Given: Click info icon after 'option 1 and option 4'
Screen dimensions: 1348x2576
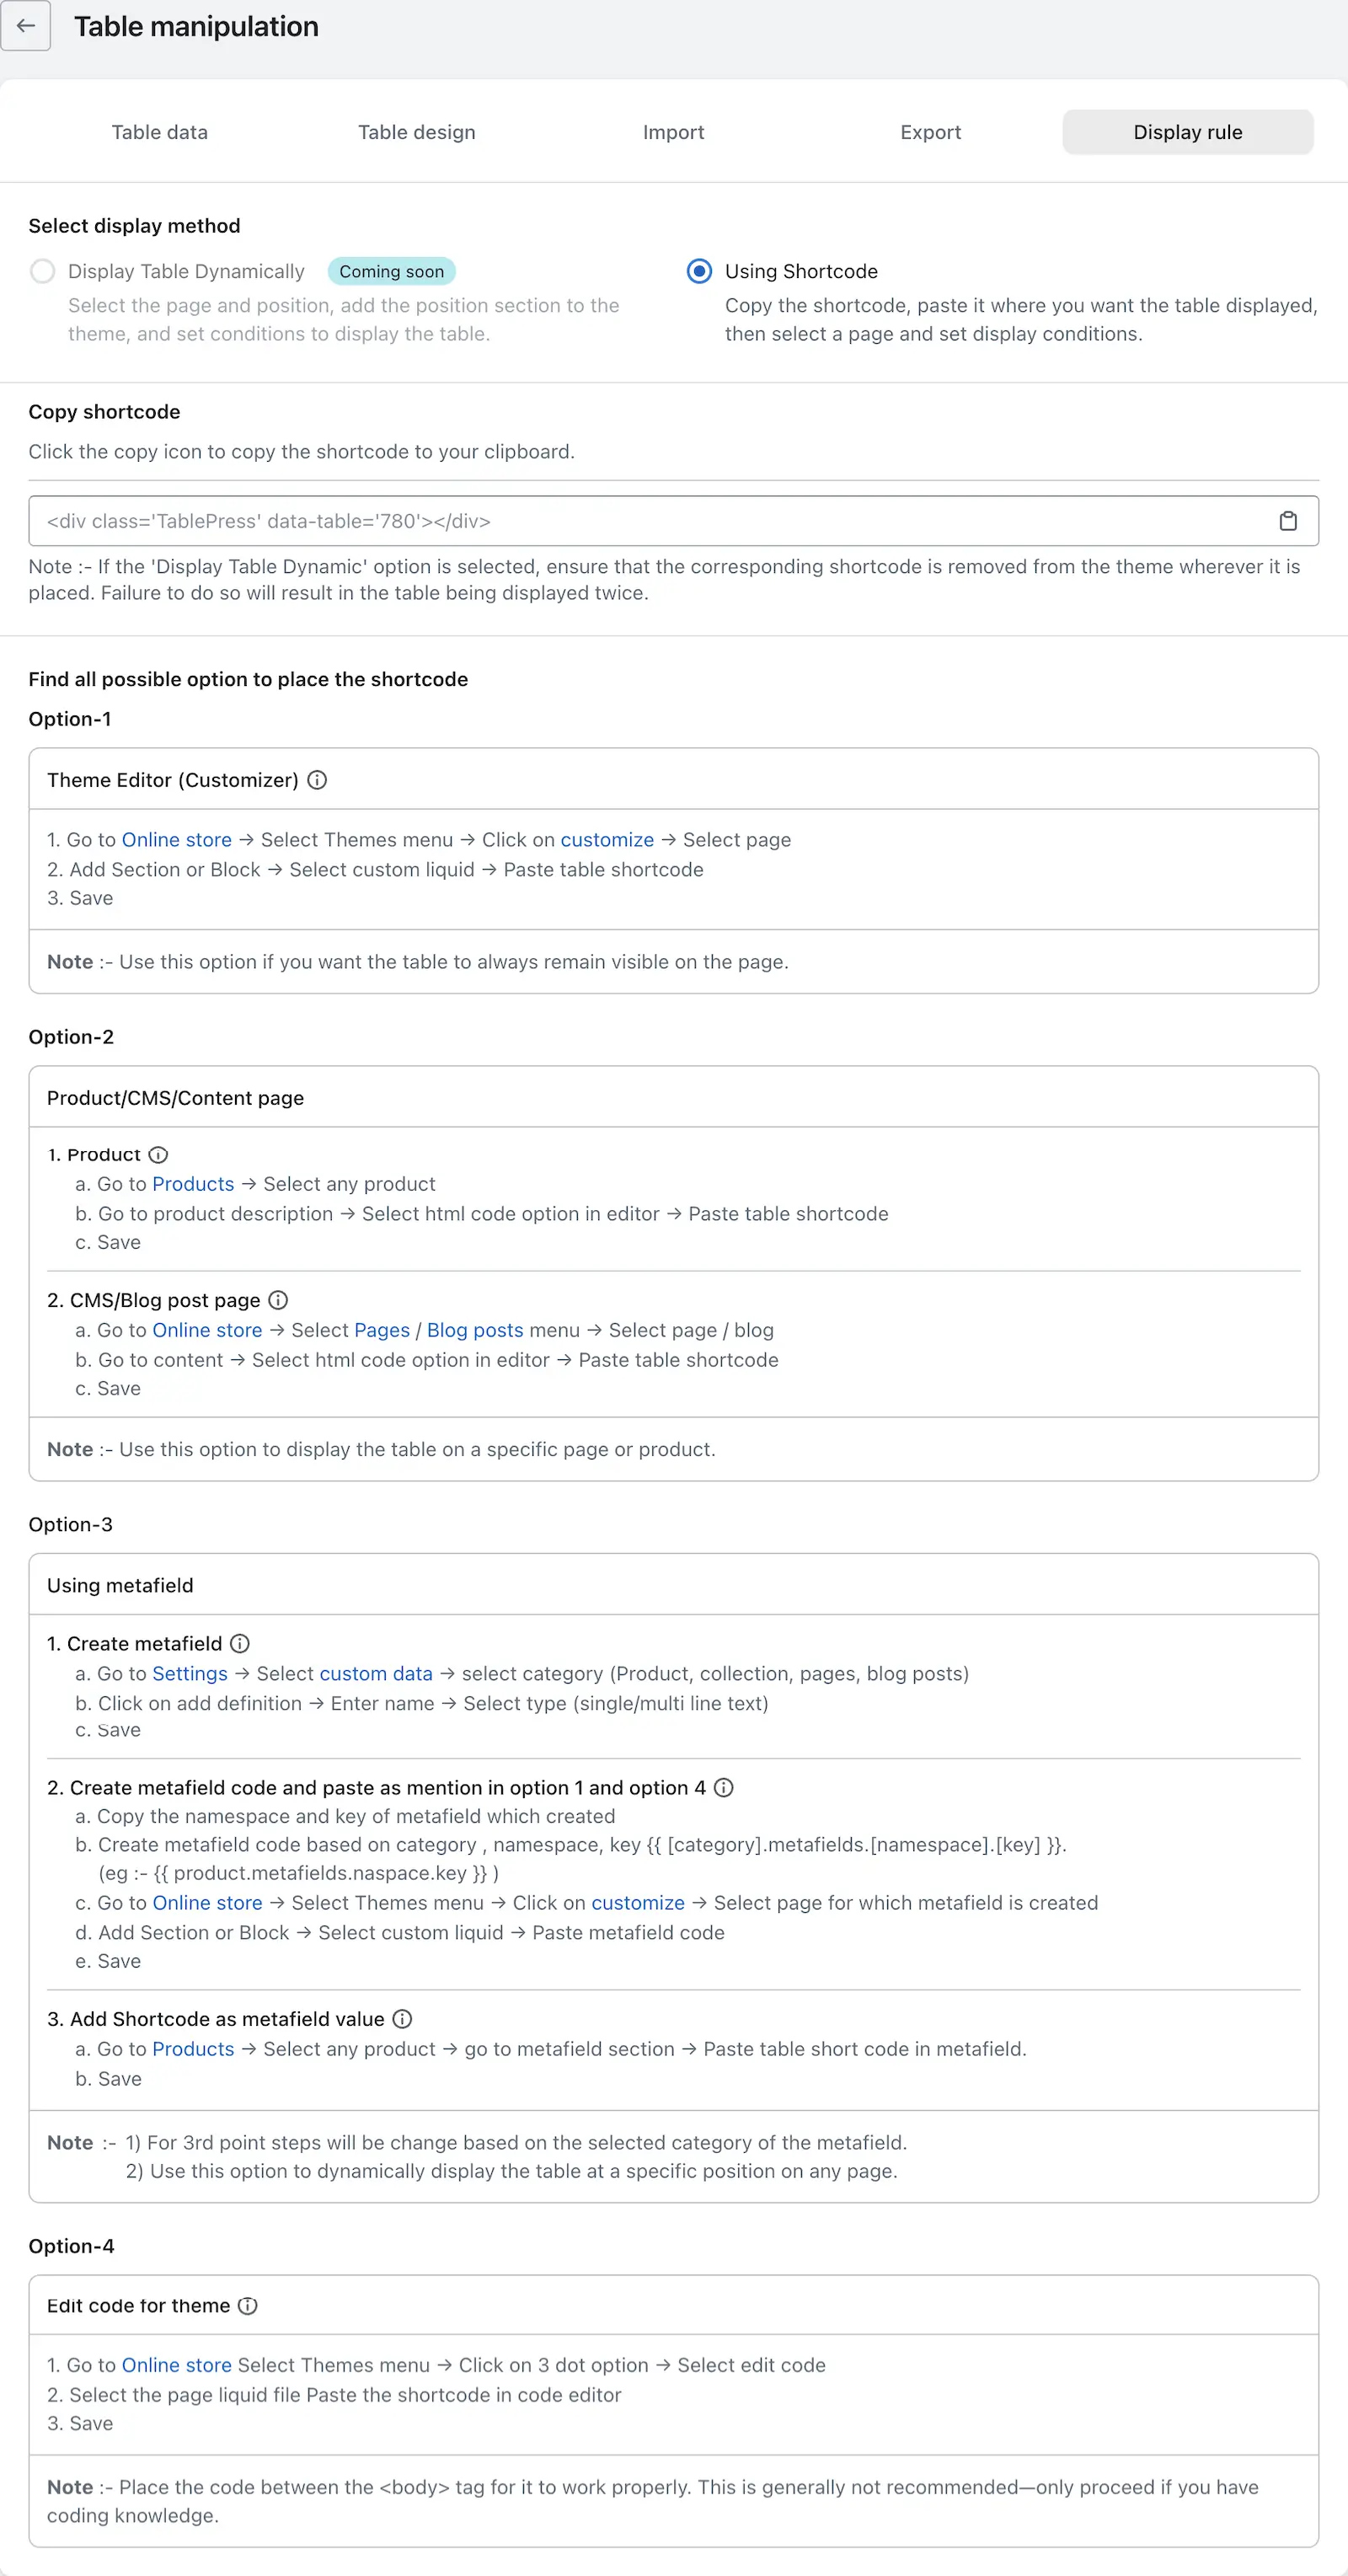Looking at the screenshot, I should pyautogui.click(x=724, y=1787).
